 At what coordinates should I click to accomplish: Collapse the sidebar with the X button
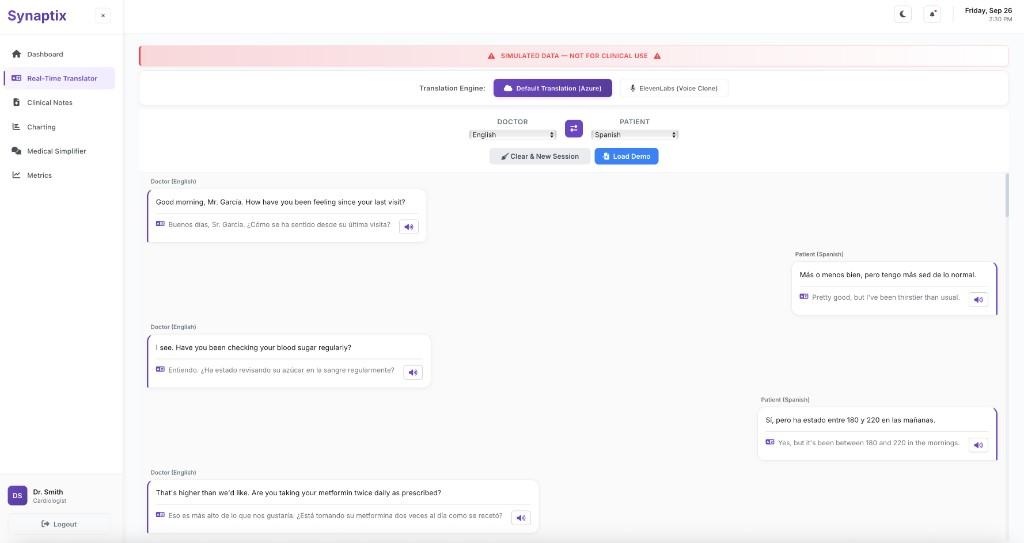click(x=103, y=16)
